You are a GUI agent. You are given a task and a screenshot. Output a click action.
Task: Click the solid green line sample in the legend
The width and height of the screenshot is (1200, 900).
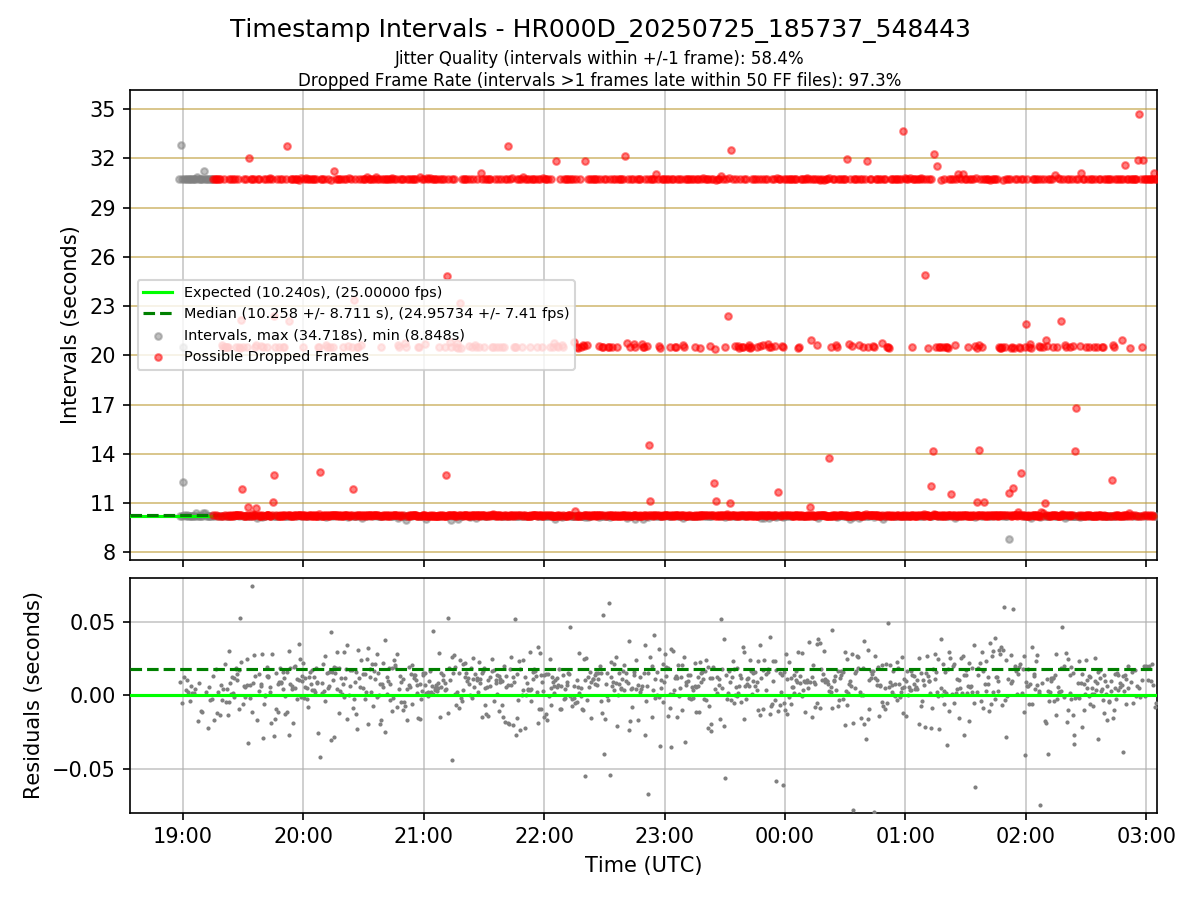click(160, 292)
